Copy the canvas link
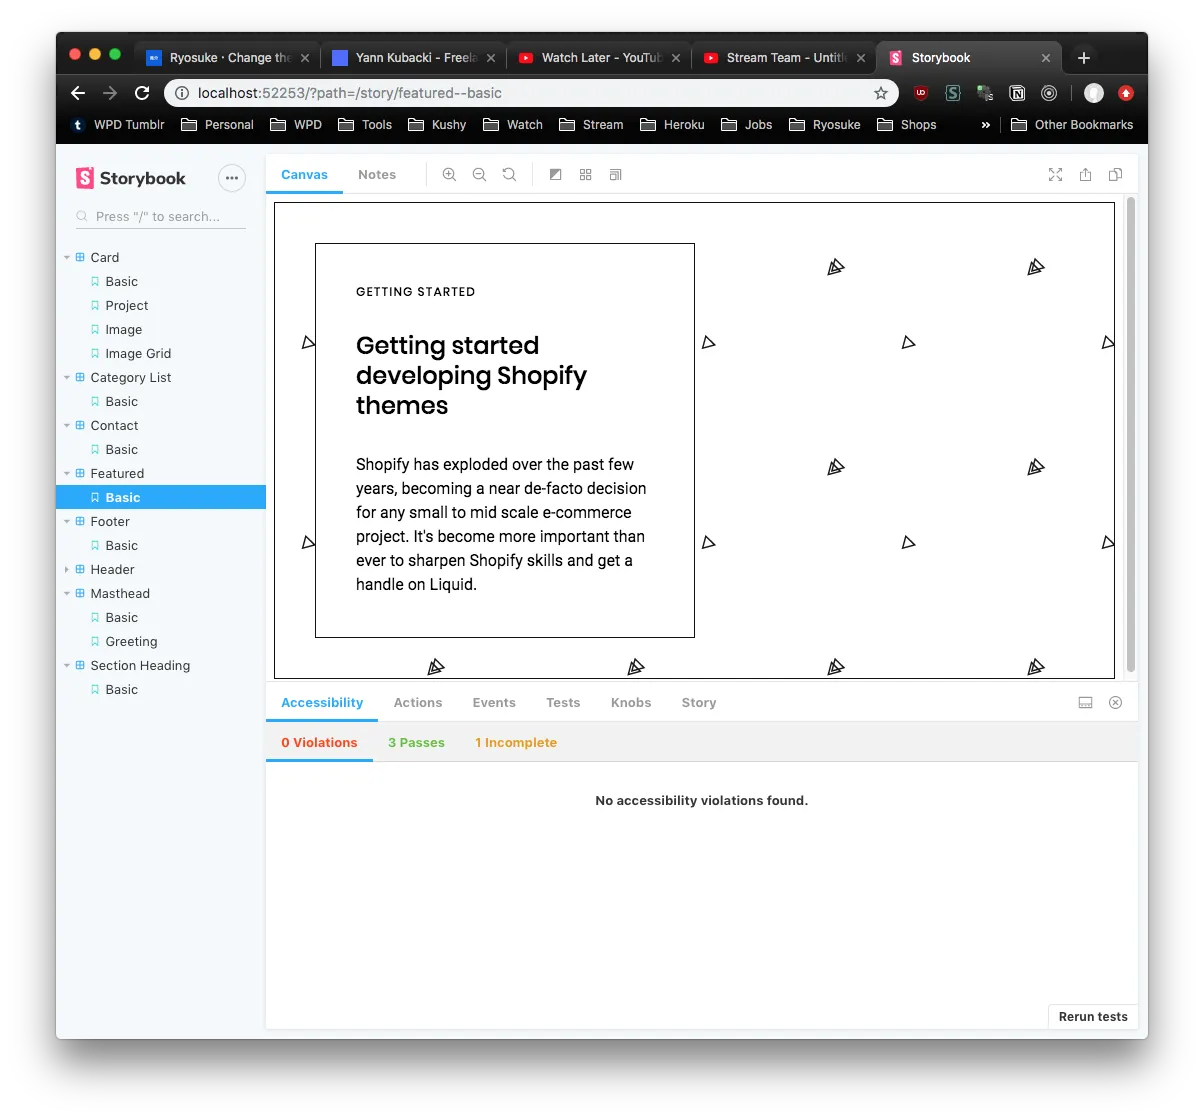 coord(1115,175)
